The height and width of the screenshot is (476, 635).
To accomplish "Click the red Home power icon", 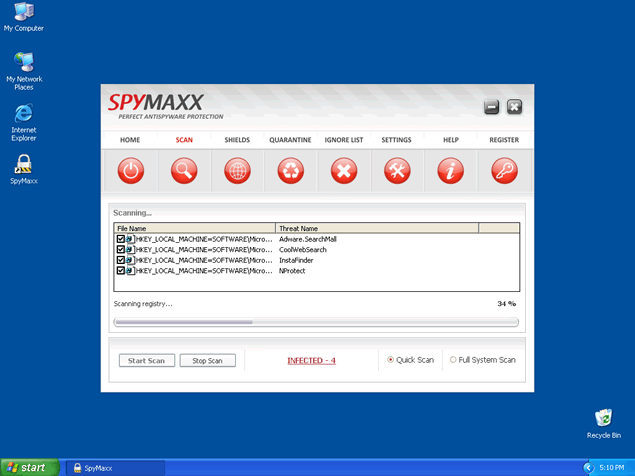I will coord(130,171).
